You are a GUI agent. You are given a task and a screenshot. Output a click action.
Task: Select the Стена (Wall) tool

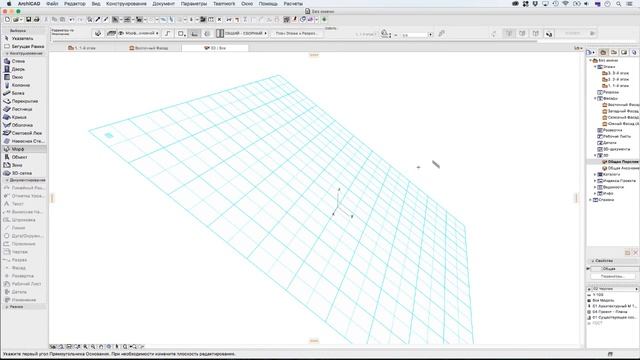pyautogui.click(x=18, y=61)
